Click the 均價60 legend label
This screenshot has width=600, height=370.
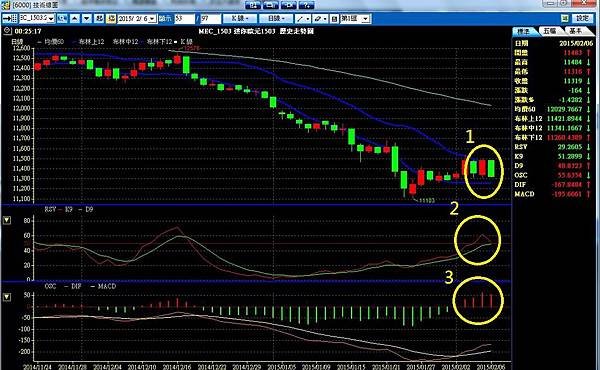[x=54, y=41]
